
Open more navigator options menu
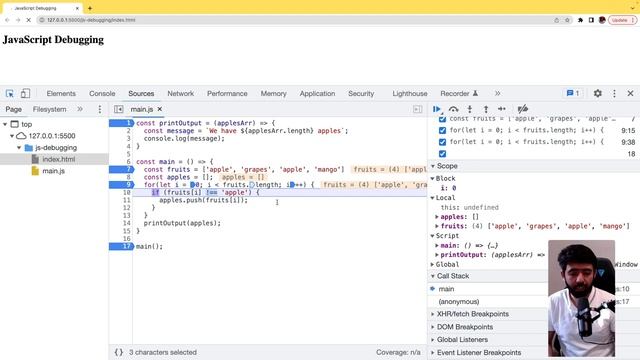point(100,109)
